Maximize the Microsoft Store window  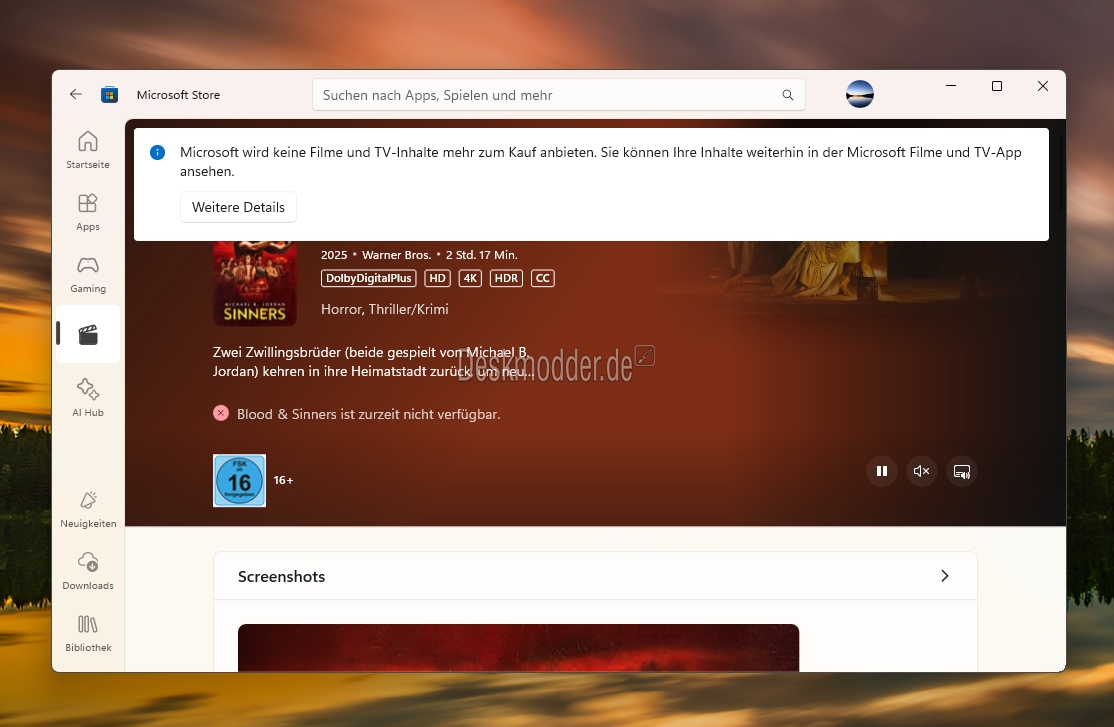tap(997, 86)
